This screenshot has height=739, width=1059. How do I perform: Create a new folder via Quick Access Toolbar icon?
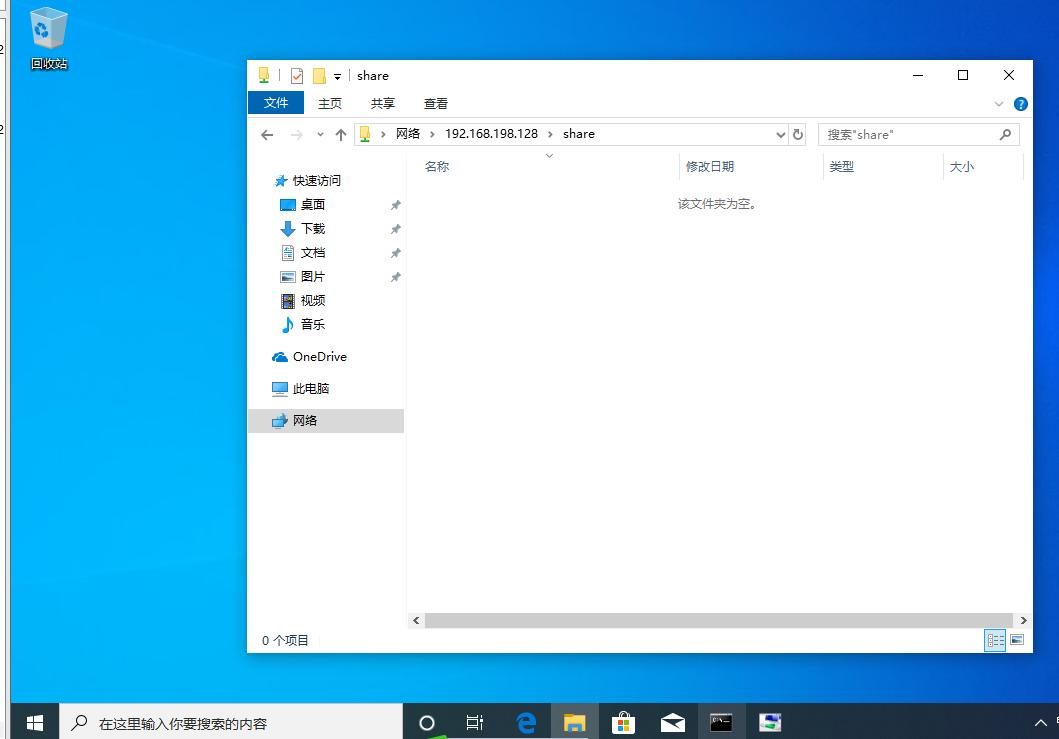coord(320,75)
